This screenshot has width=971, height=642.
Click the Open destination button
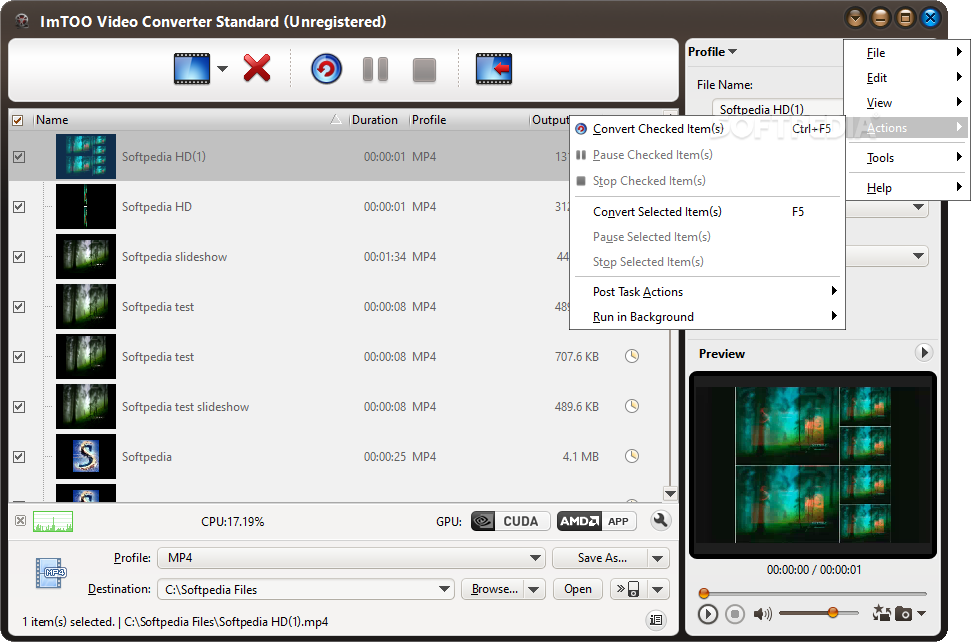[x=577, y=589]
